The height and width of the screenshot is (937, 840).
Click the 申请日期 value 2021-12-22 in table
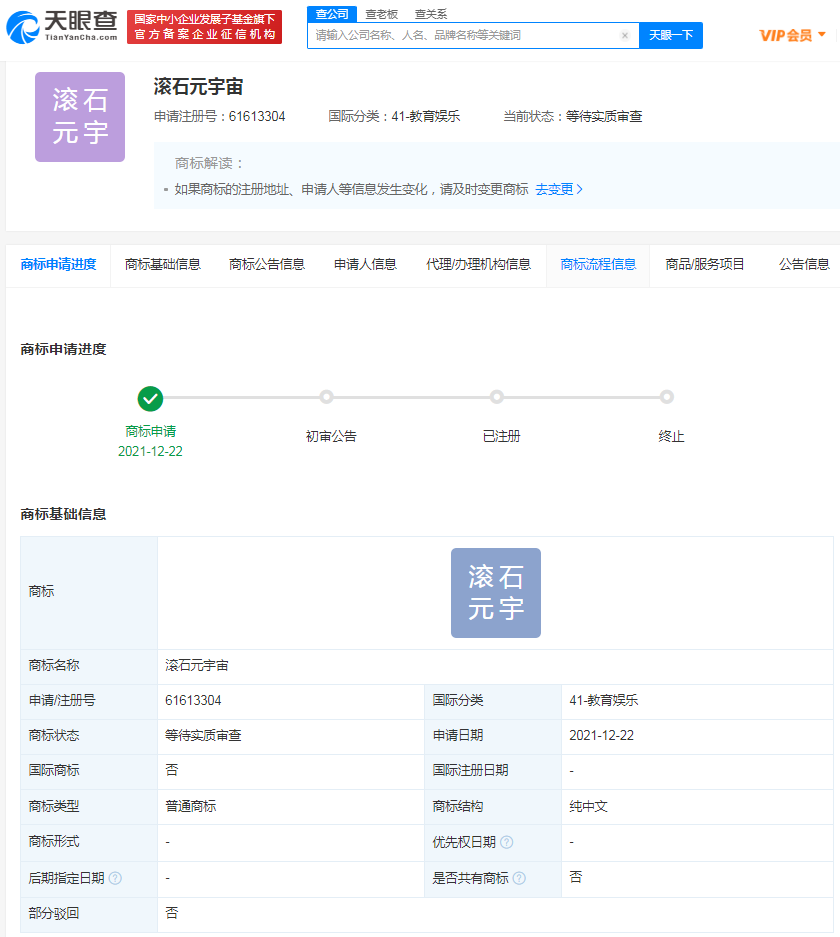602,736
